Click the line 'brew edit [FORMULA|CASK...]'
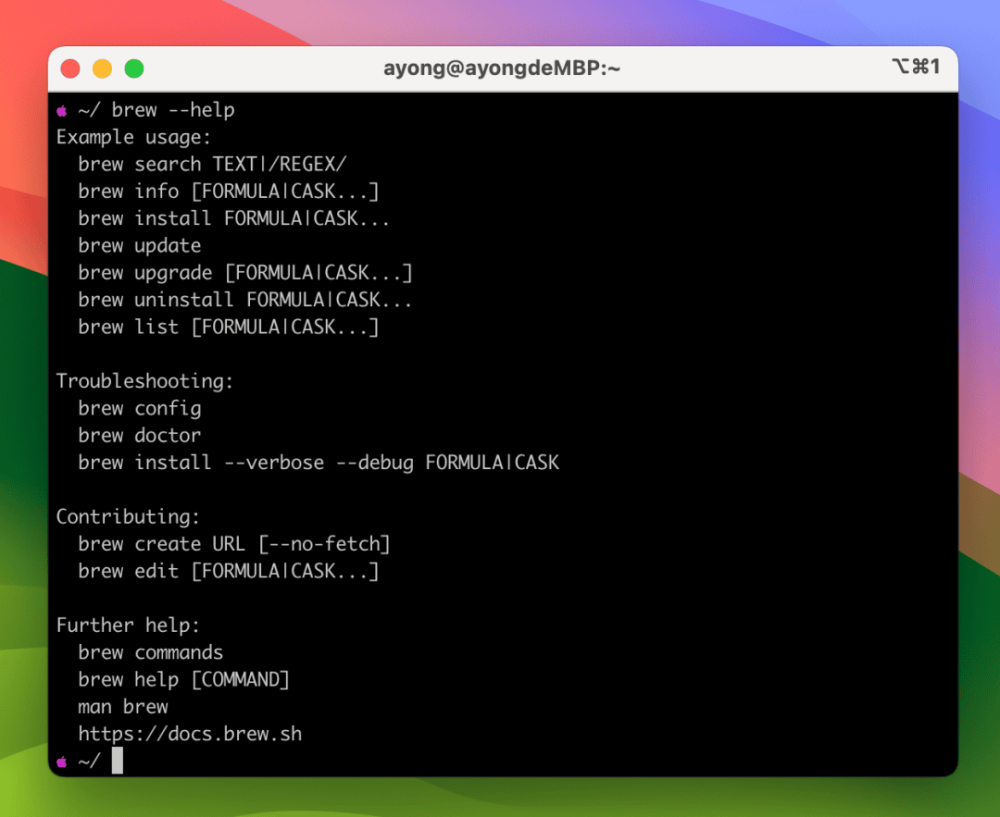Viewport: 1000px width, 817px height. [229, 571]
